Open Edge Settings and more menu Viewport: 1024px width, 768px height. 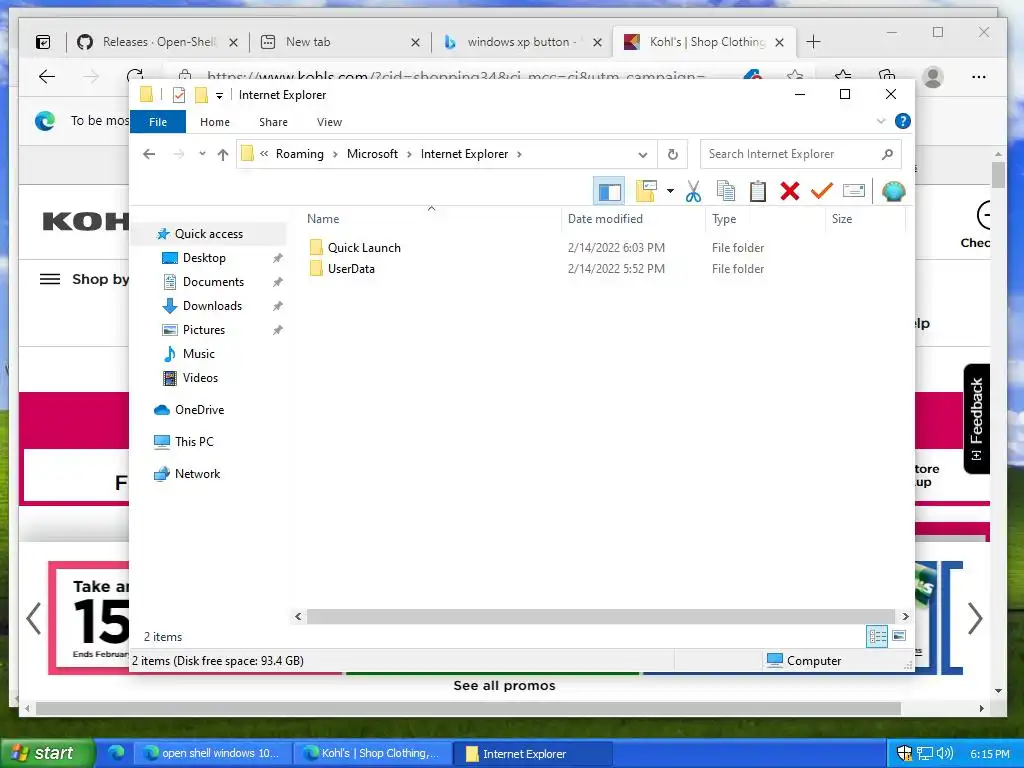pos(978,76)
